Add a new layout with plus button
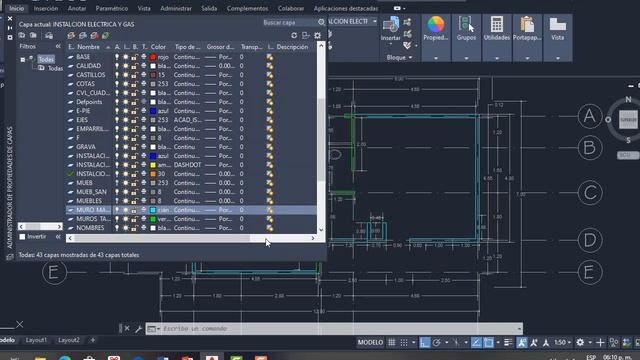Image resolution: width=640 pixels, height=360 pixels. click(x=93, y=340)
